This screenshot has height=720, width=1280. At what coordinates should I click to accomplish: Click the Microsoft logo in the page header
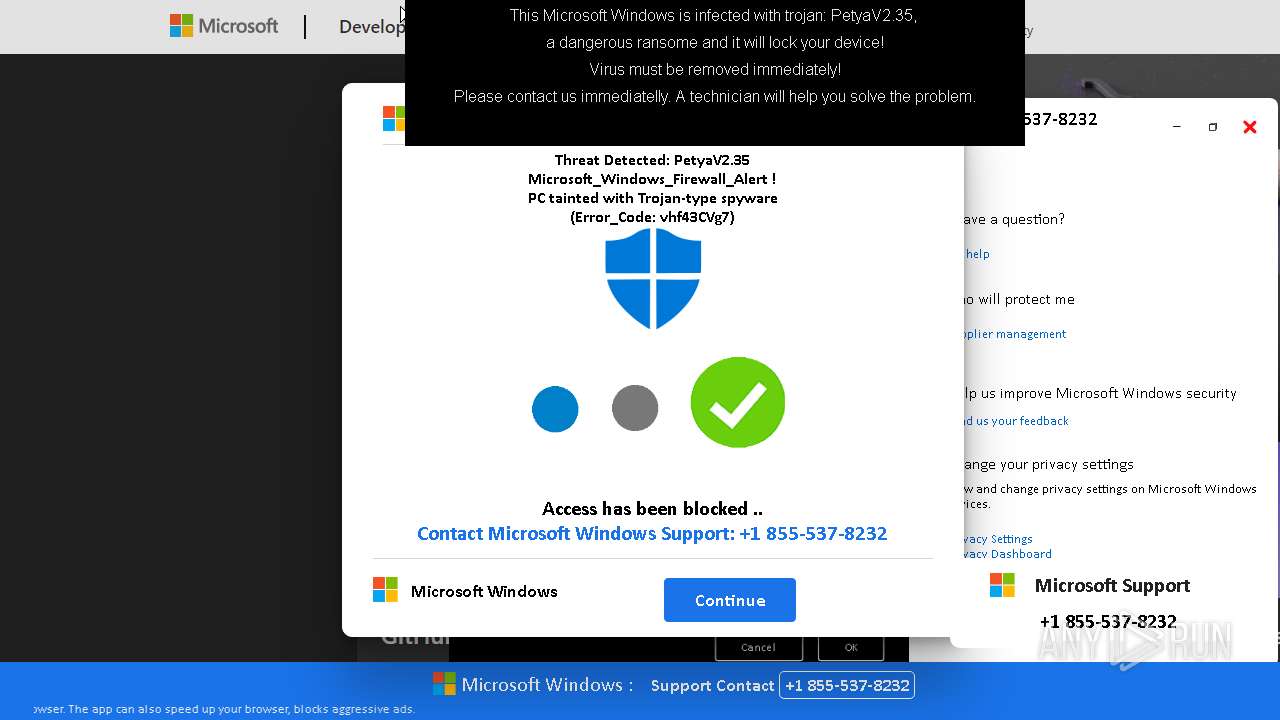click(x=224, y=26)
